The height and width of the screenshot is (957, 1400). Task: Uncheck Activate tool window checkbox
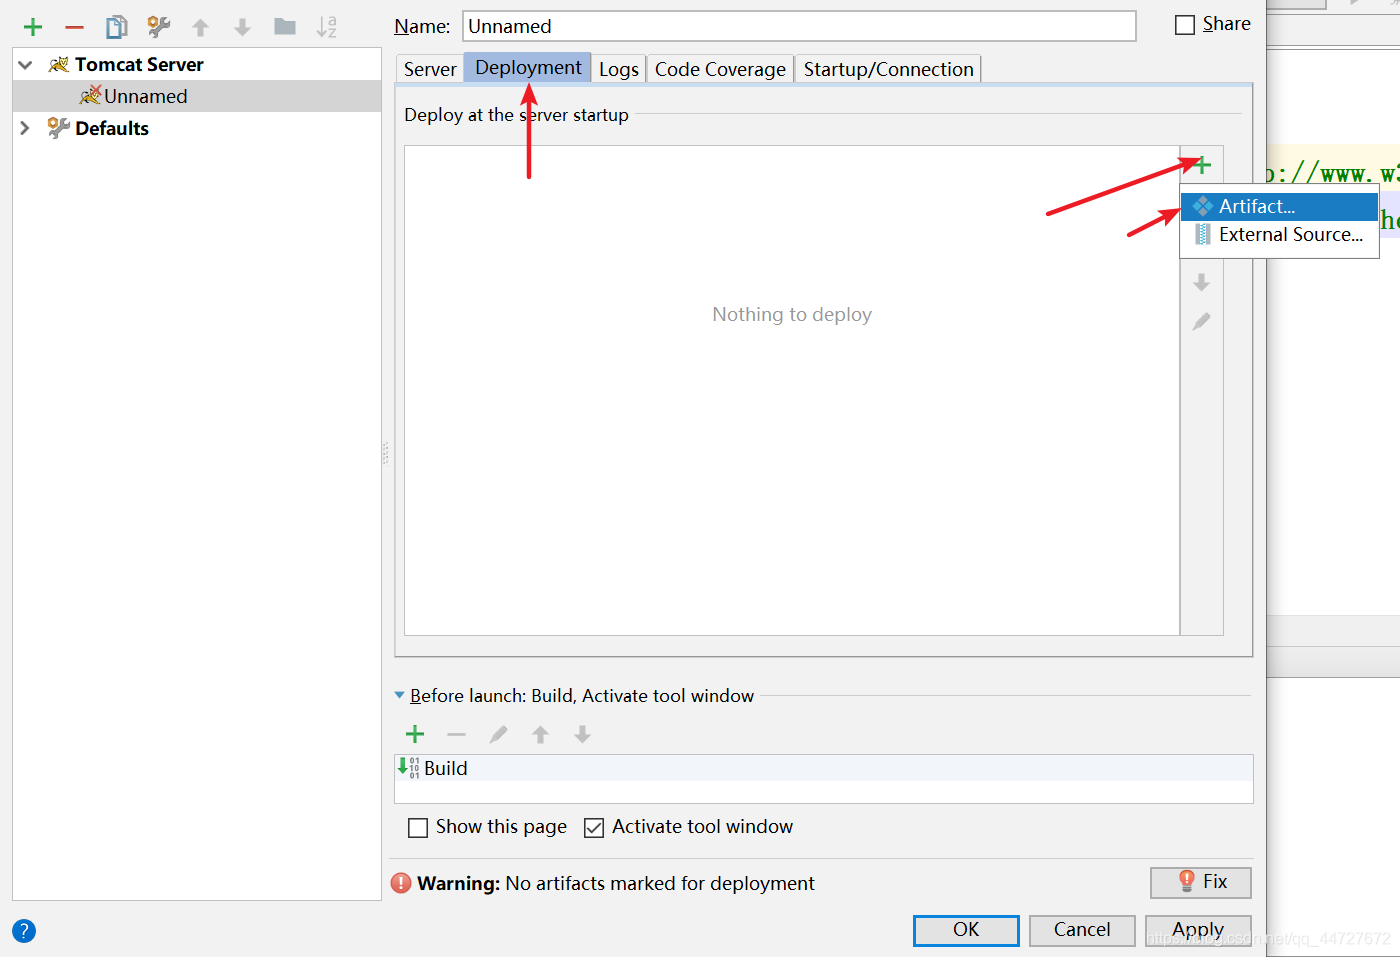tap(594, 828)
